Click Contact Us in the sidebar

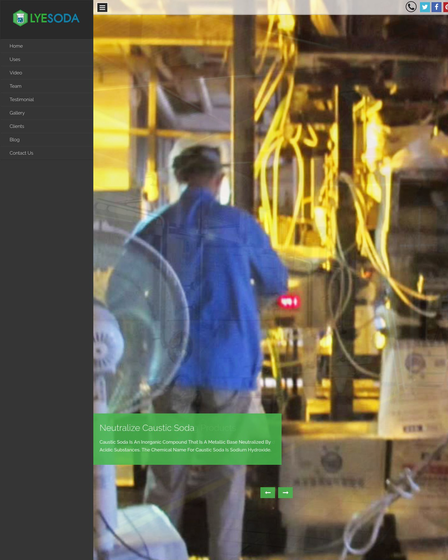tap(46, 153)
